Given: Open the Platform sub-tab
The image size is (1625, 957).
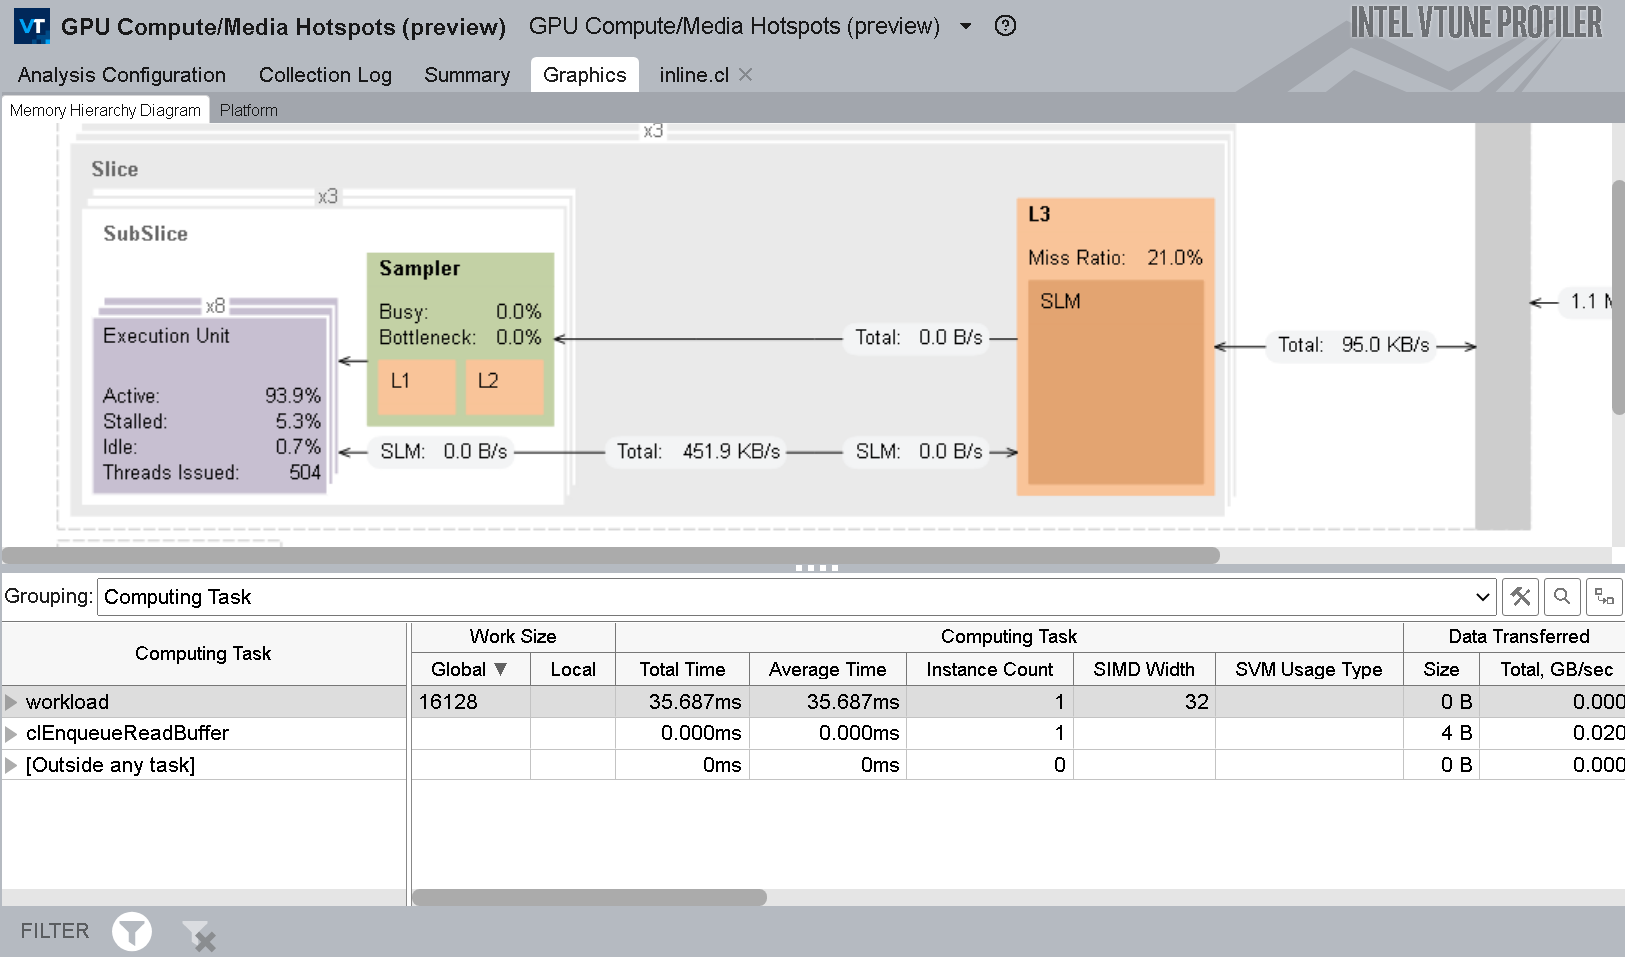Looking at the screenshot, I should pos(248,110).
